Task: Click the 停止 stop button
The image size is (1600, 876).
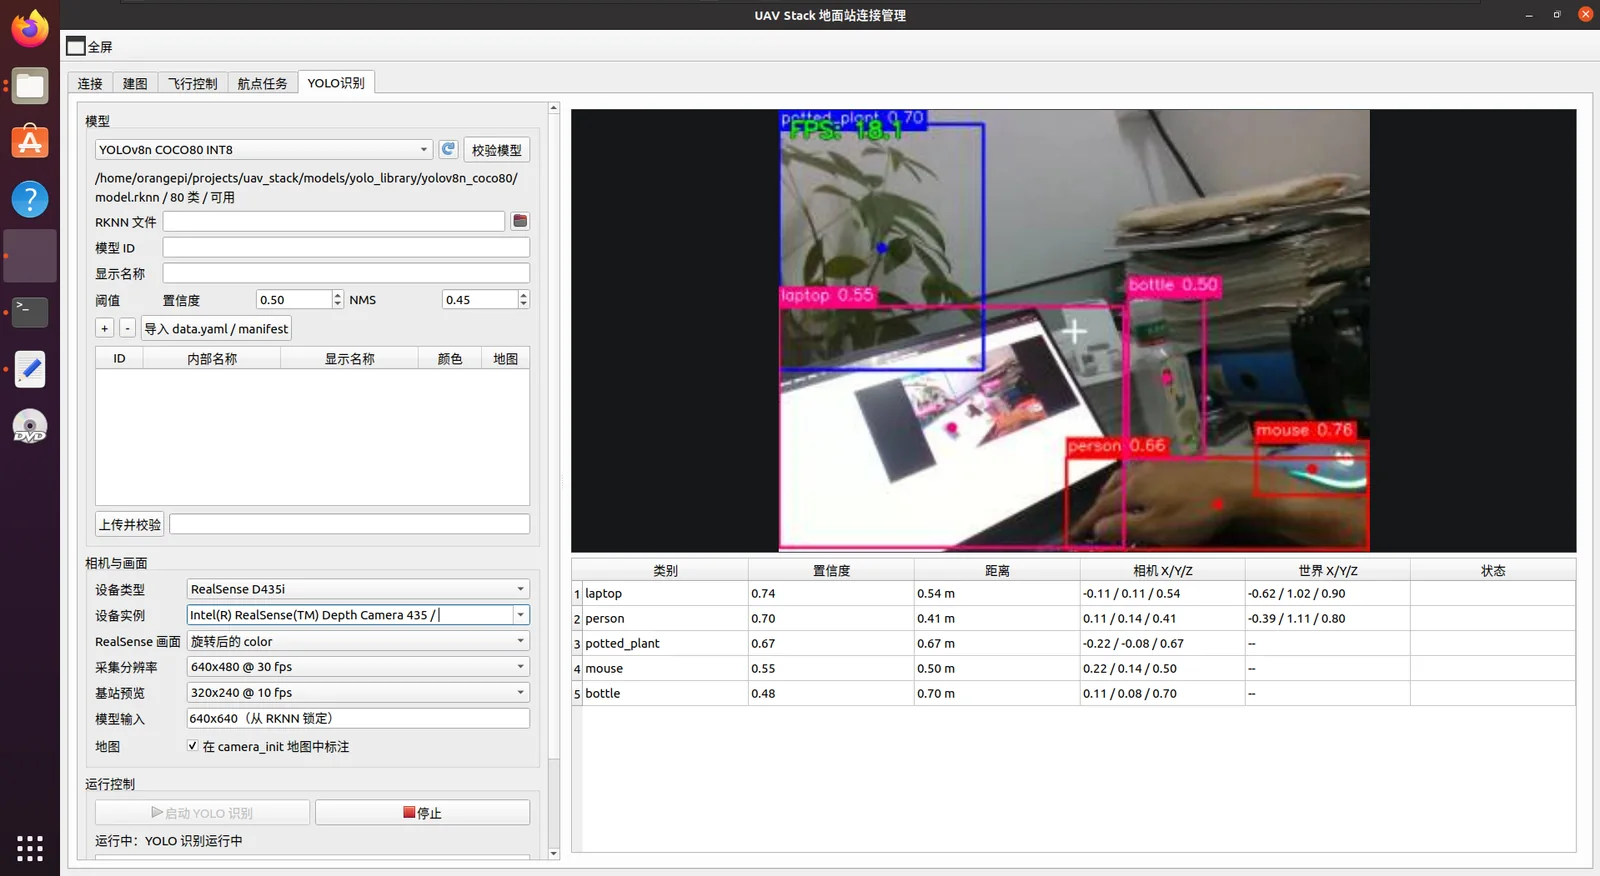Action: click(x=422, y=813)
